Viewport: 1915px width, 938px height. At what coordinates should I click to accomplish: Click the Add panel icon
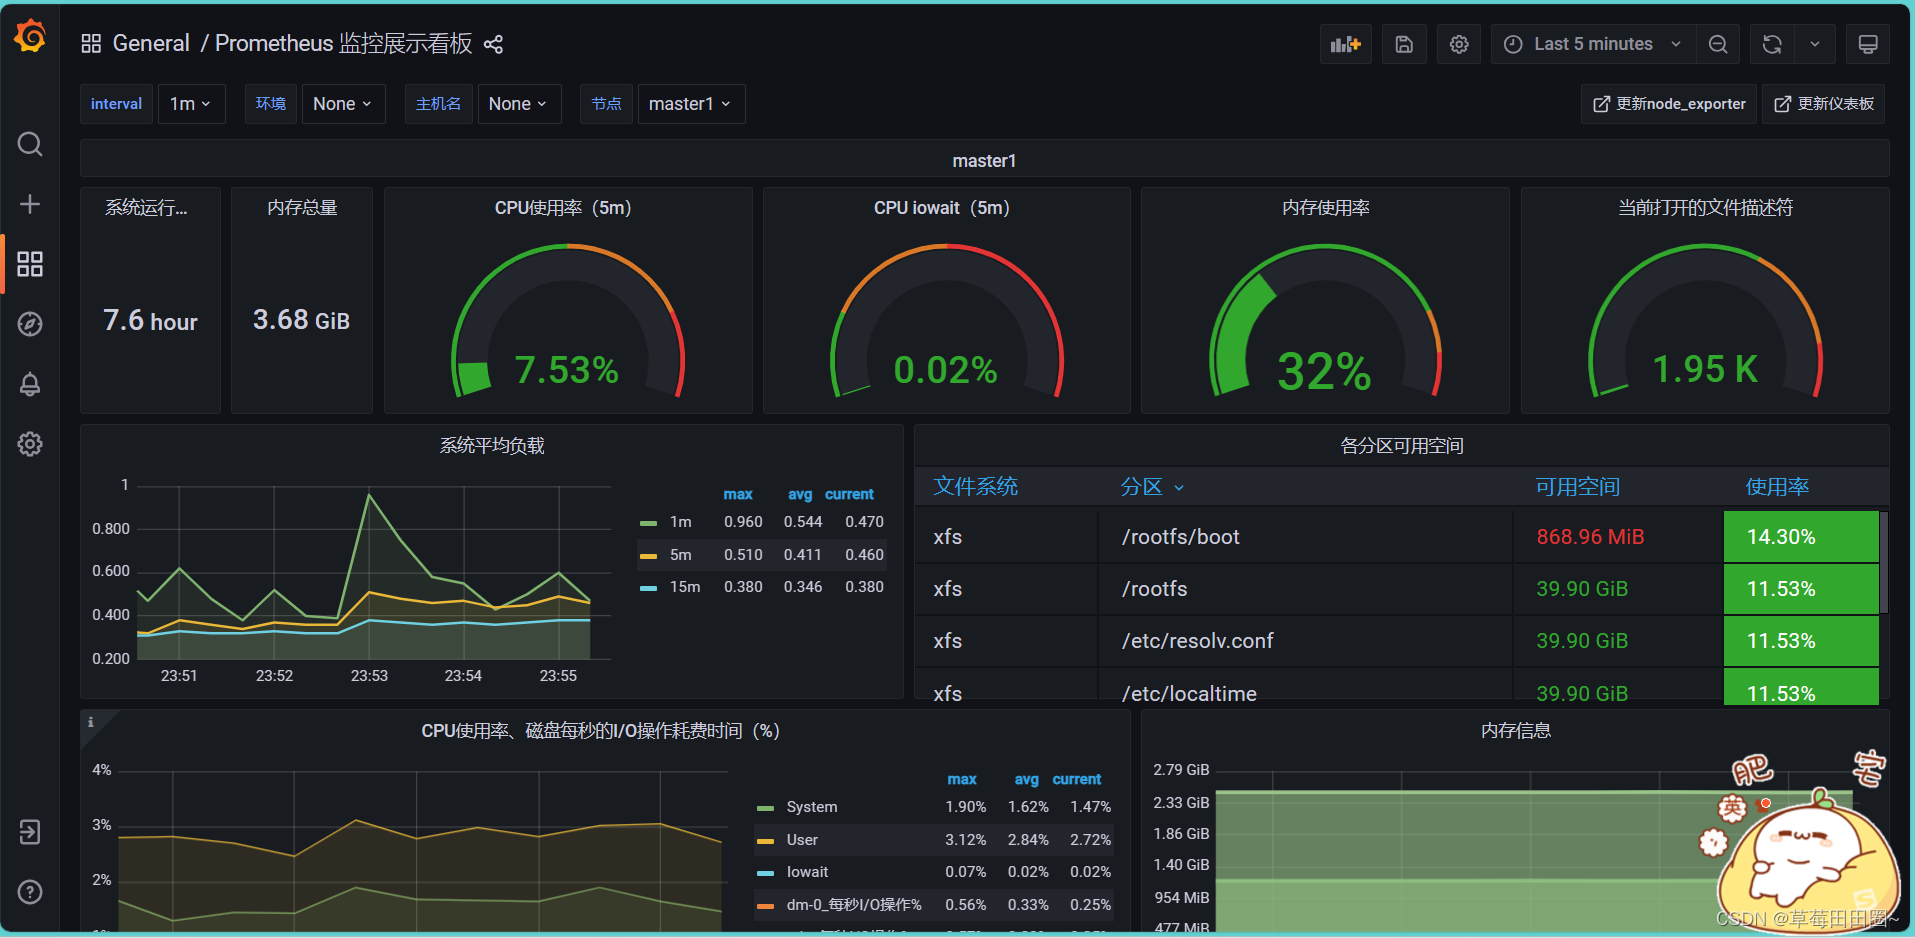pyautogui.click(x=1346, y=44)
